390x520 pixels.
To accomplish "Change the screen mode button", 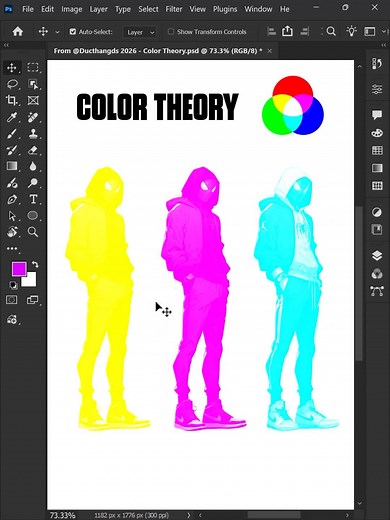I will pos(33,300).
